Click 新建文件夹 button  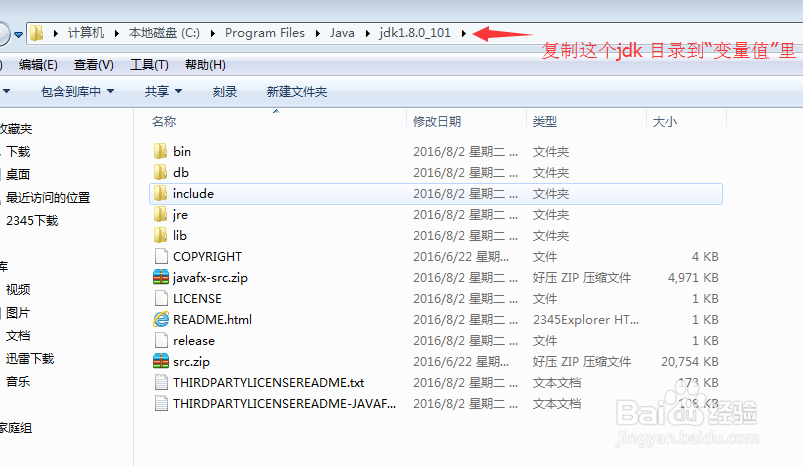click(x=297, y=92)
